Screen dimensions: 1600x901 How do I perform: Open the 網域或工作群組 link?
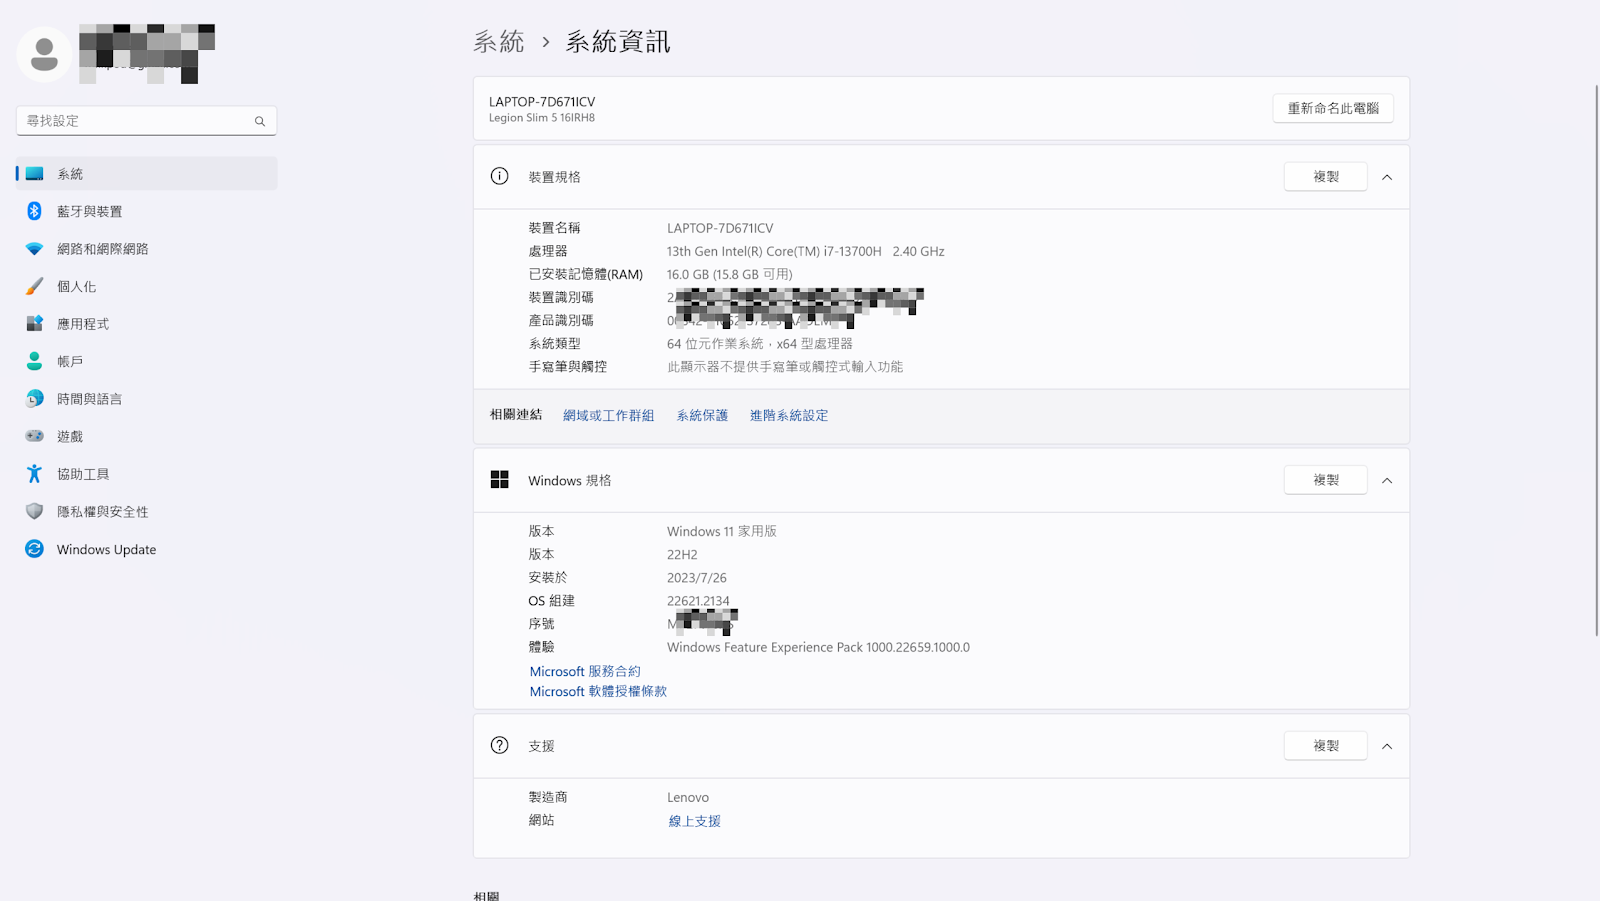click(608, 415)
